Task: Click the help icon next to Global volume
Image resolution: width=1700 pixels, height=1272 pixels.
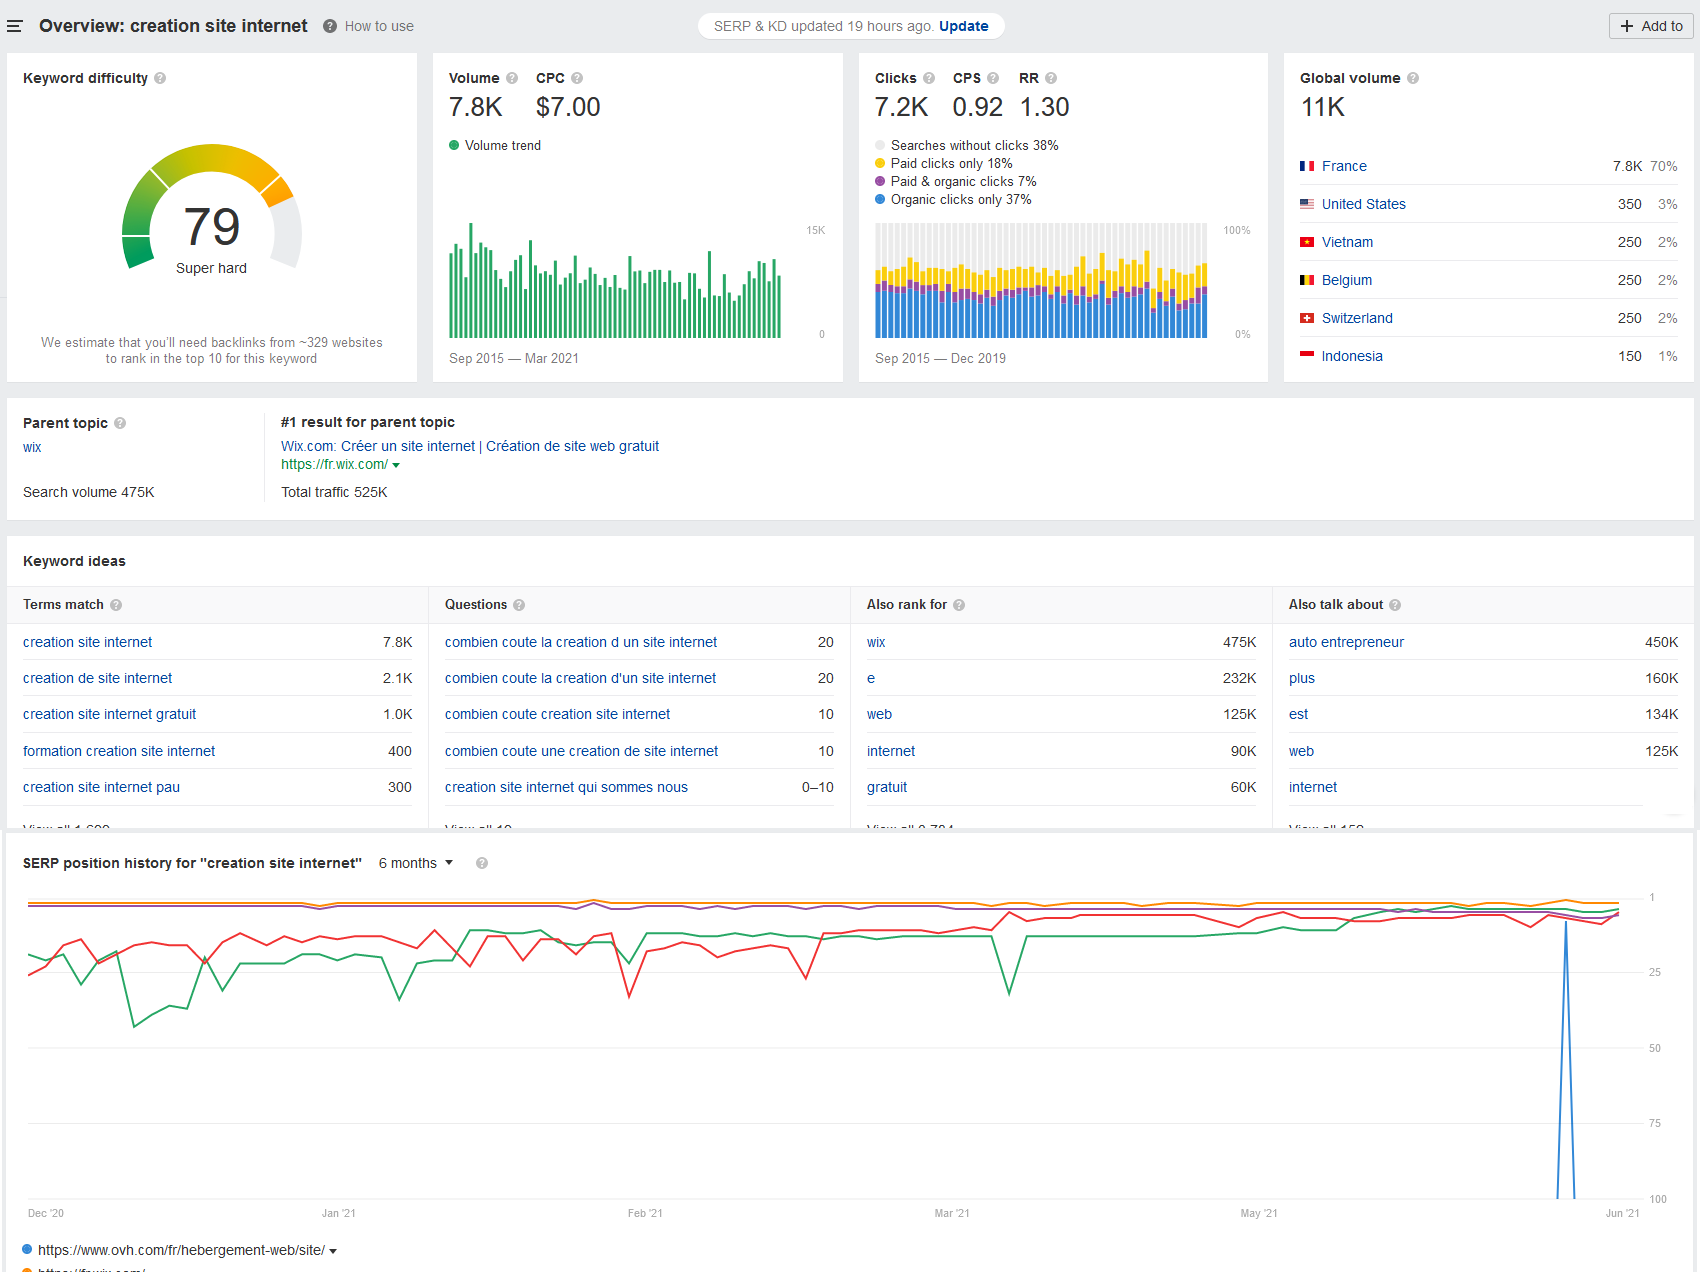Action: tap(1413, 78)
